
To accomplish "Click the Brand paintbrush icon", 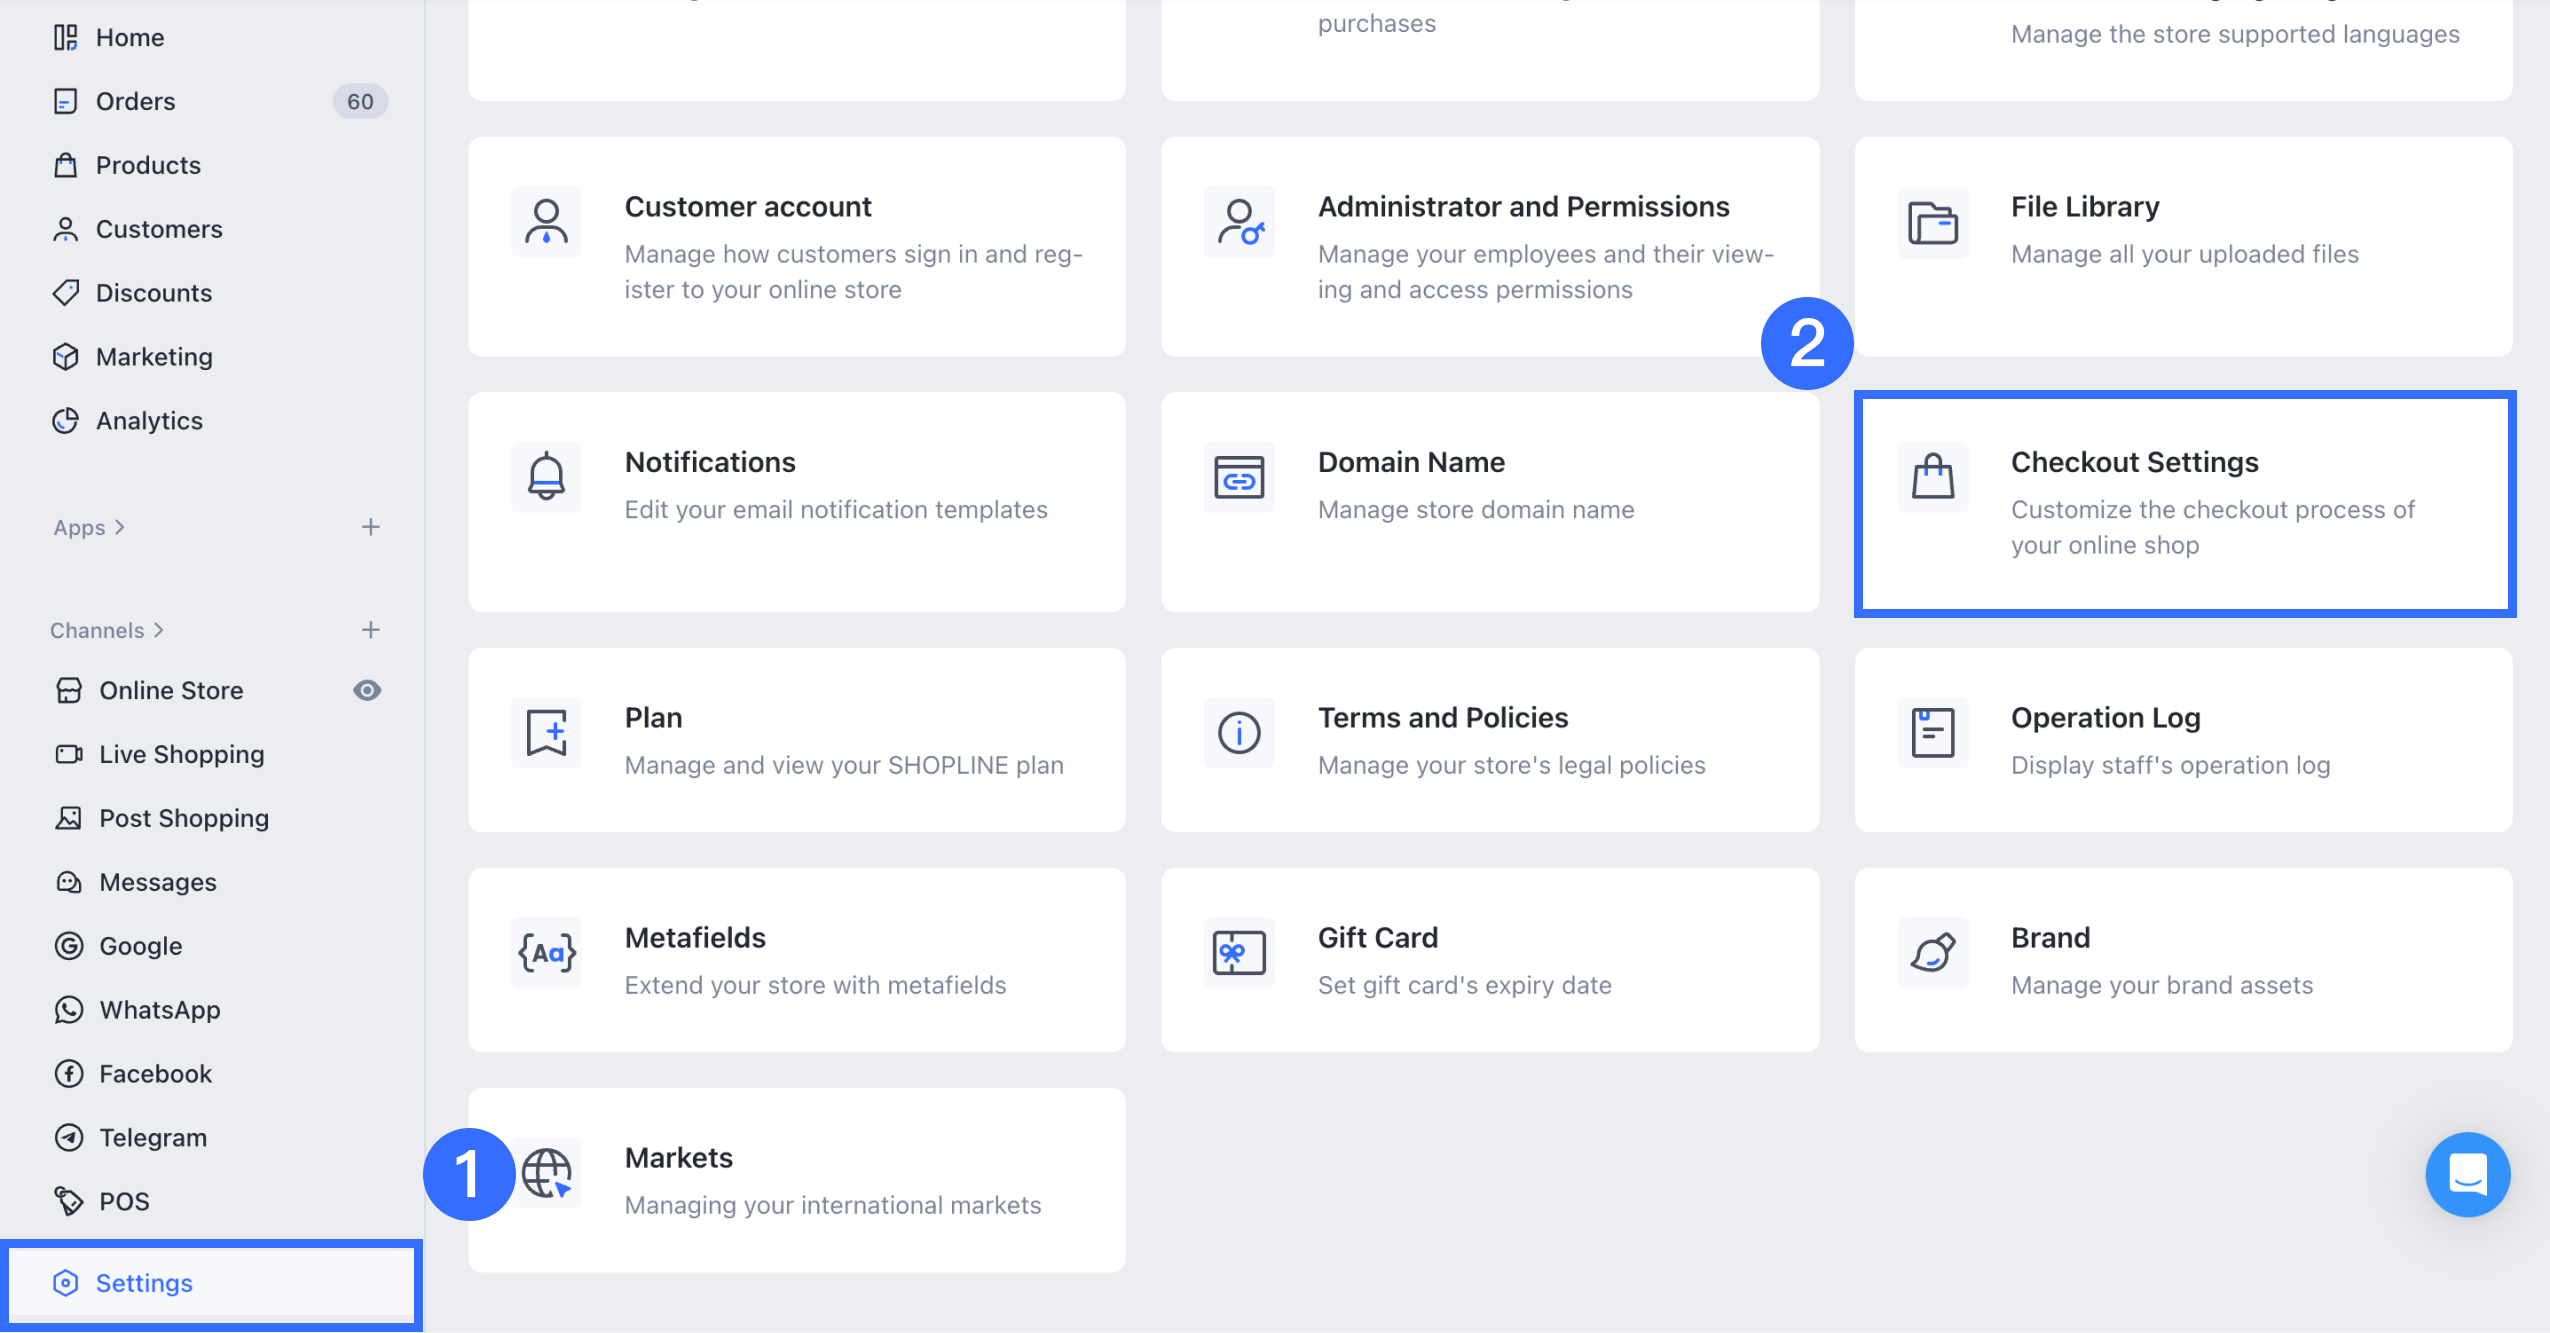I will tap(1932, 952).
